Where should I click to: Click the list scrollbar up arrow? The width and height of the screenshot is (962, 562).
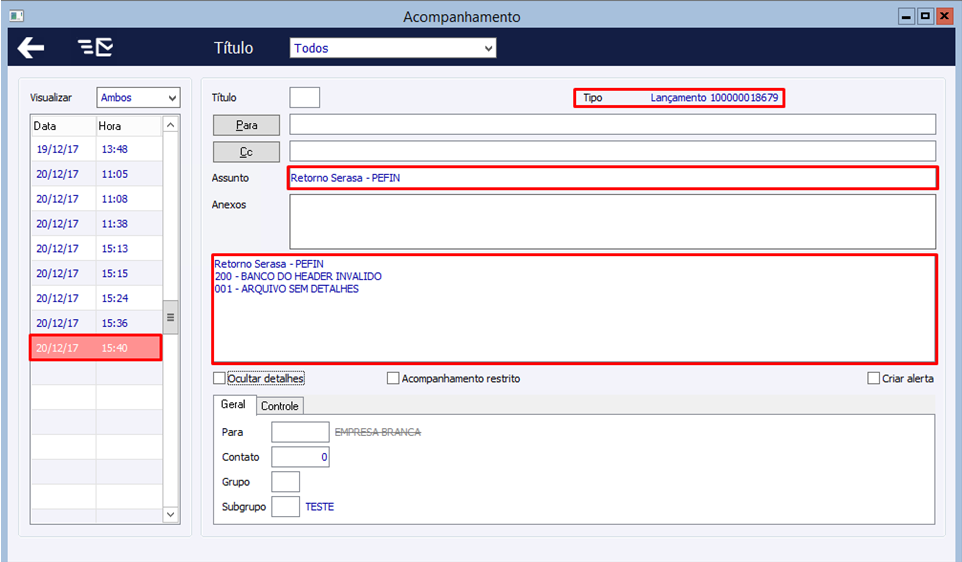(171, 125)
